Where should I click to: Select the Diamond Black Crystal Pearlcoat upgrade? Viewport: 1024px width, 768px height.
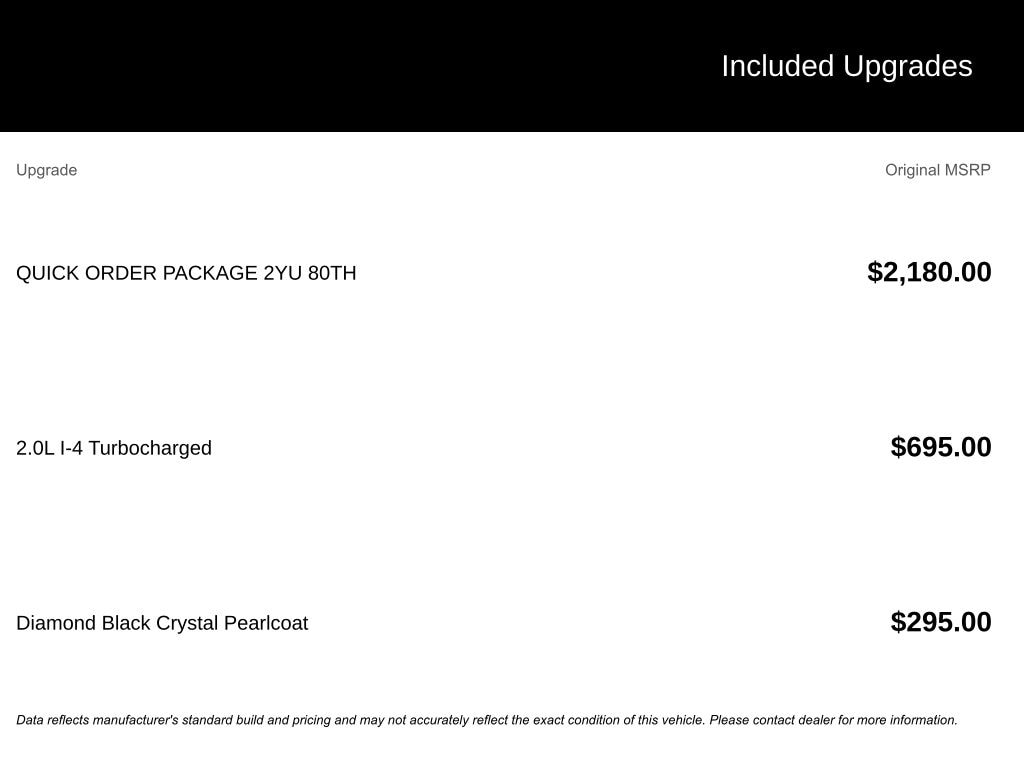click(x=162, y=623)
